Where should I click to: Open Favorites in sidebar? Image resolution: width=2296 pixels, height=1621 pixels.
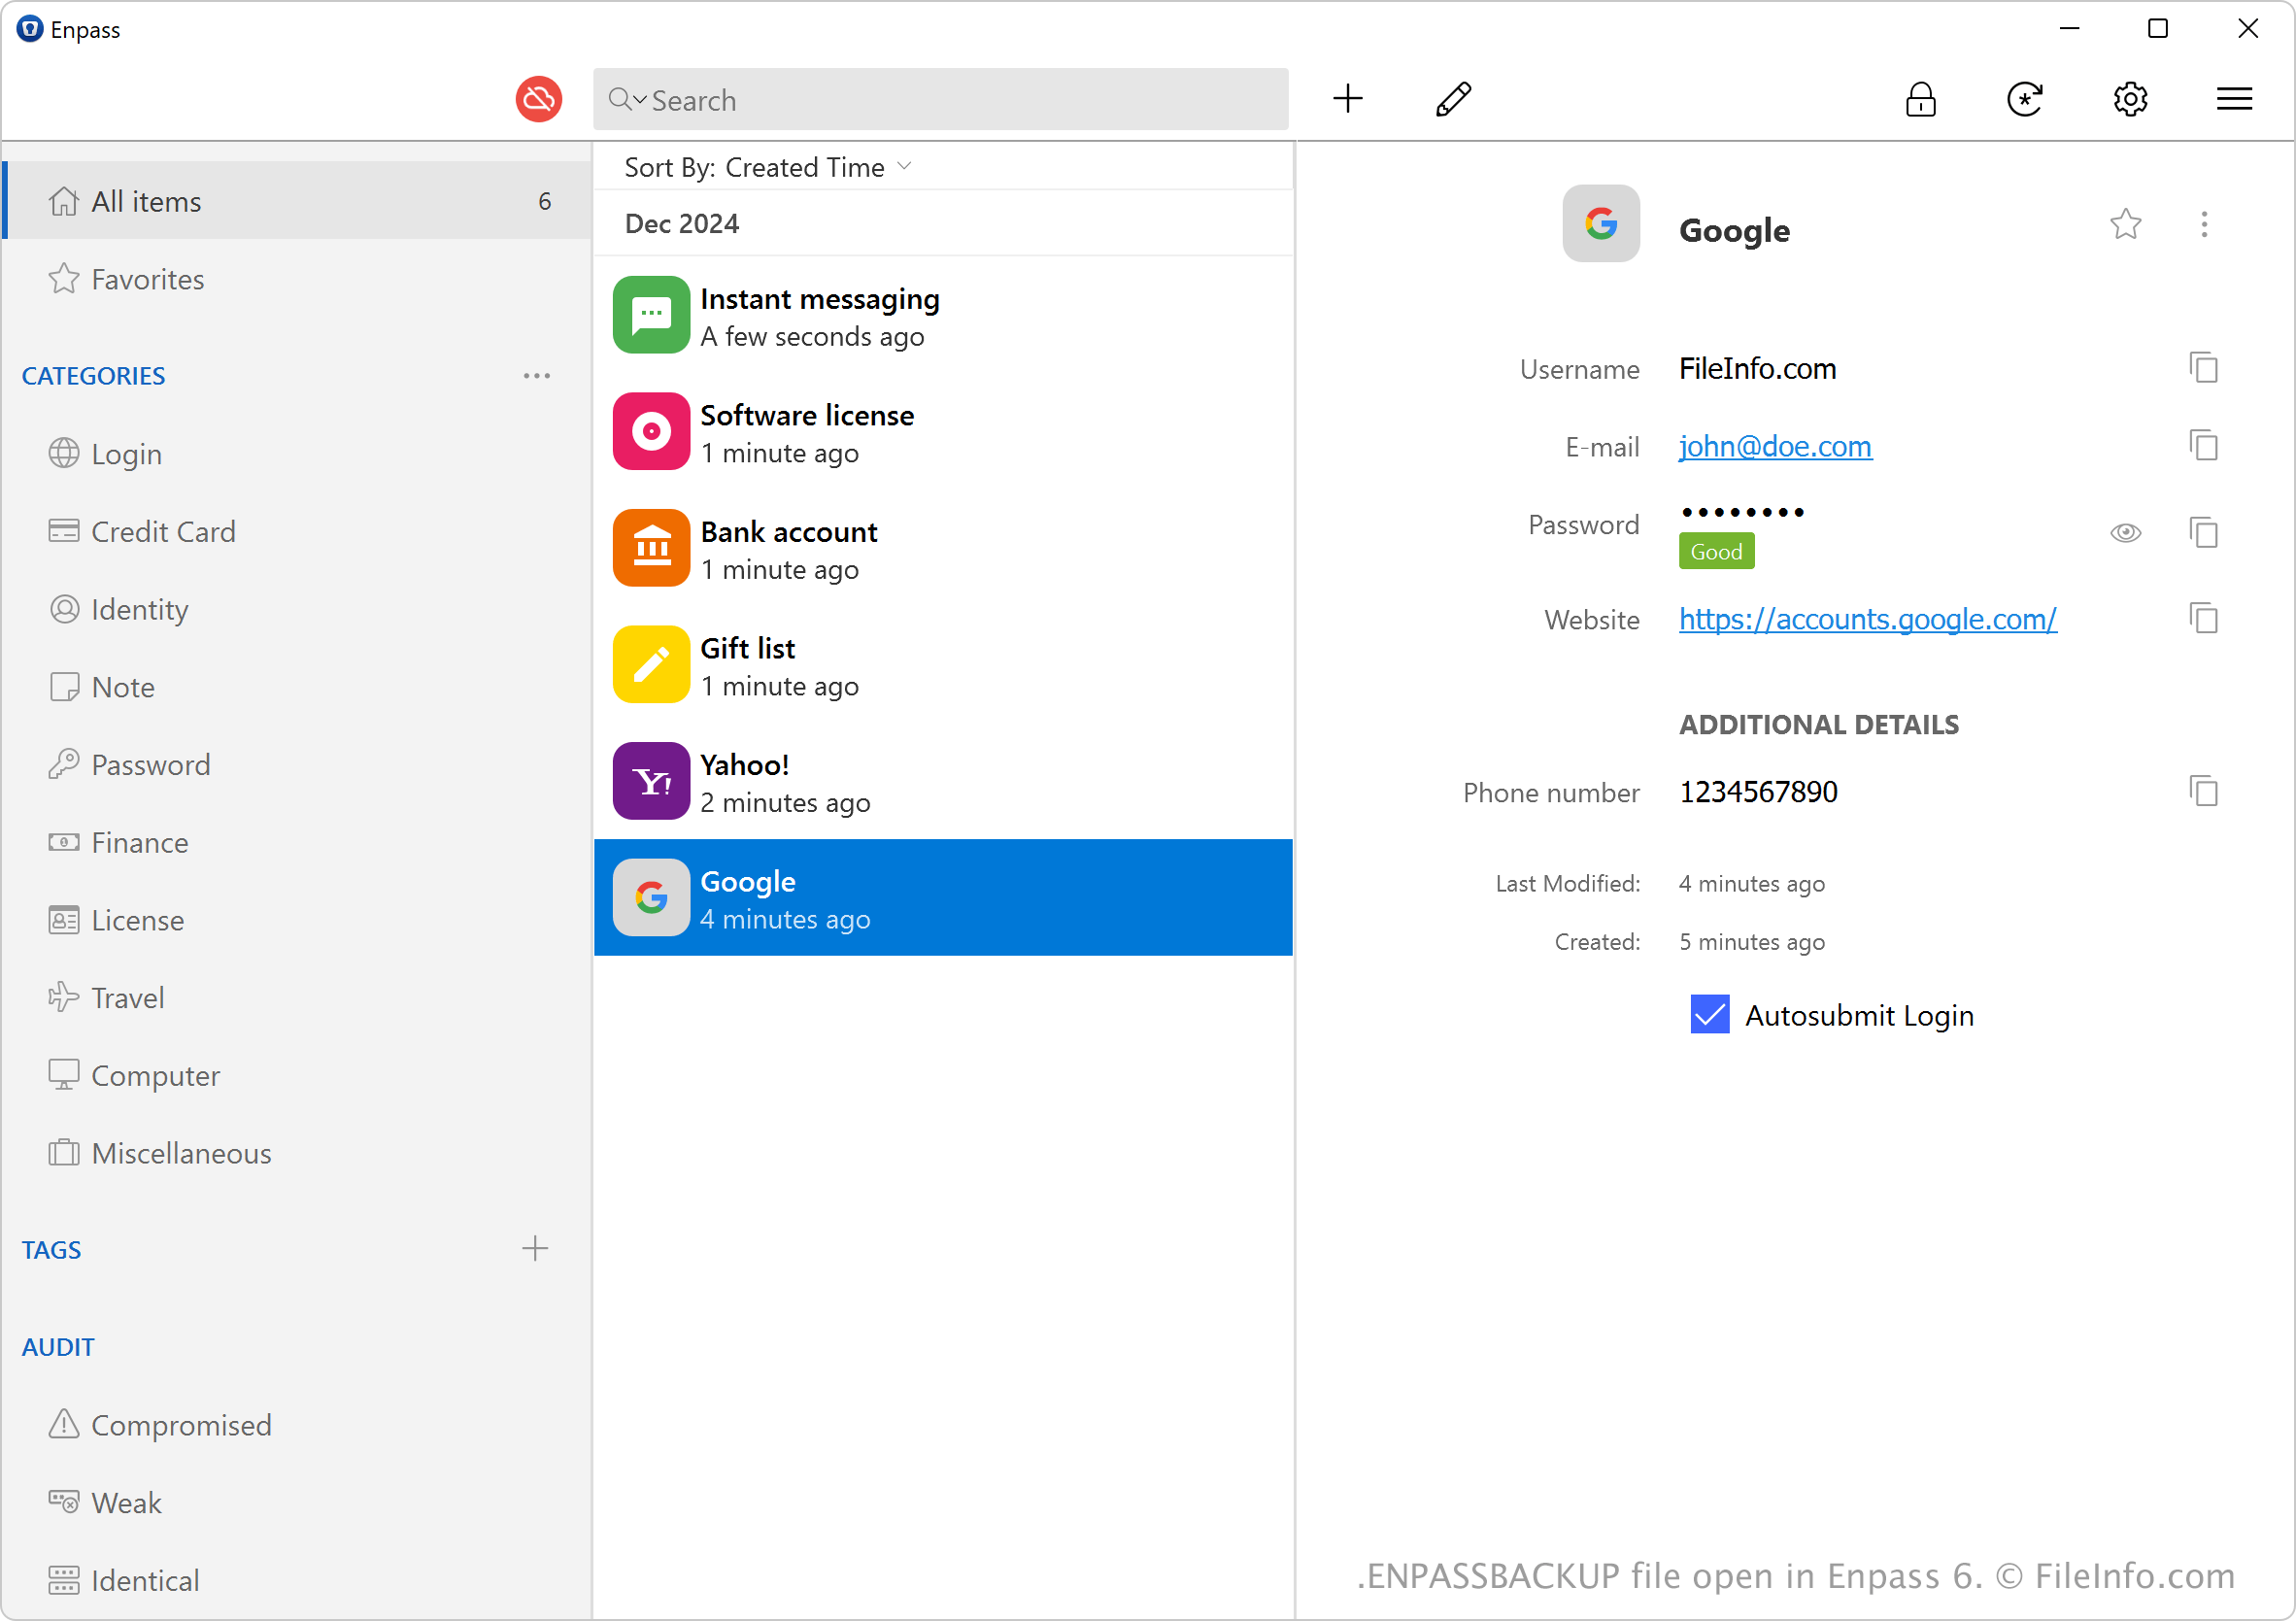(x=298, y=279)
